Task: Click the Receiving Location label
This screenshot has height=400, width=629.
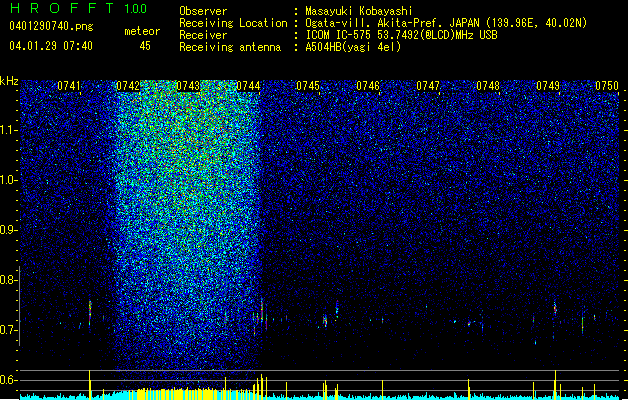Action: 233,23
